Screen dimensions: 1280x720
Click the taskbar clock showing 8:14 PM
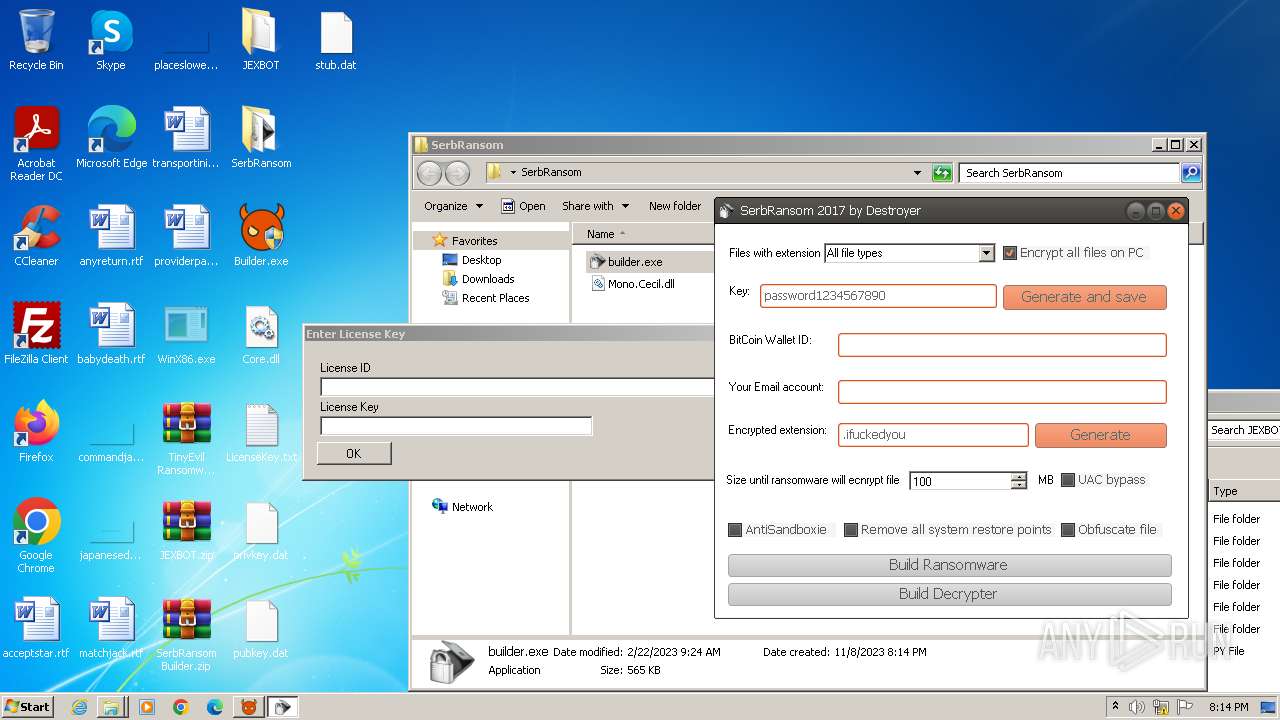coord(1228,707)
